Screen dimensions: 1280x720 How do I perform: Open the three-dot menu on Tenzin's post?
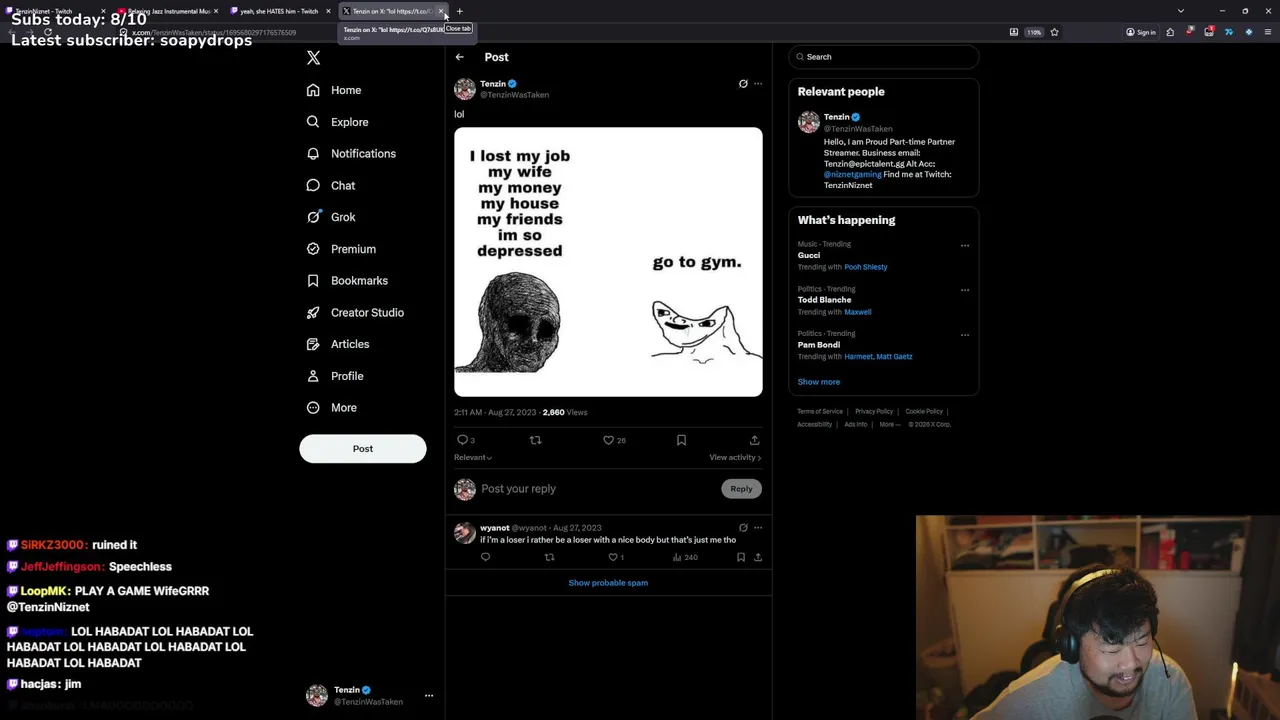[x=758, y=84]
